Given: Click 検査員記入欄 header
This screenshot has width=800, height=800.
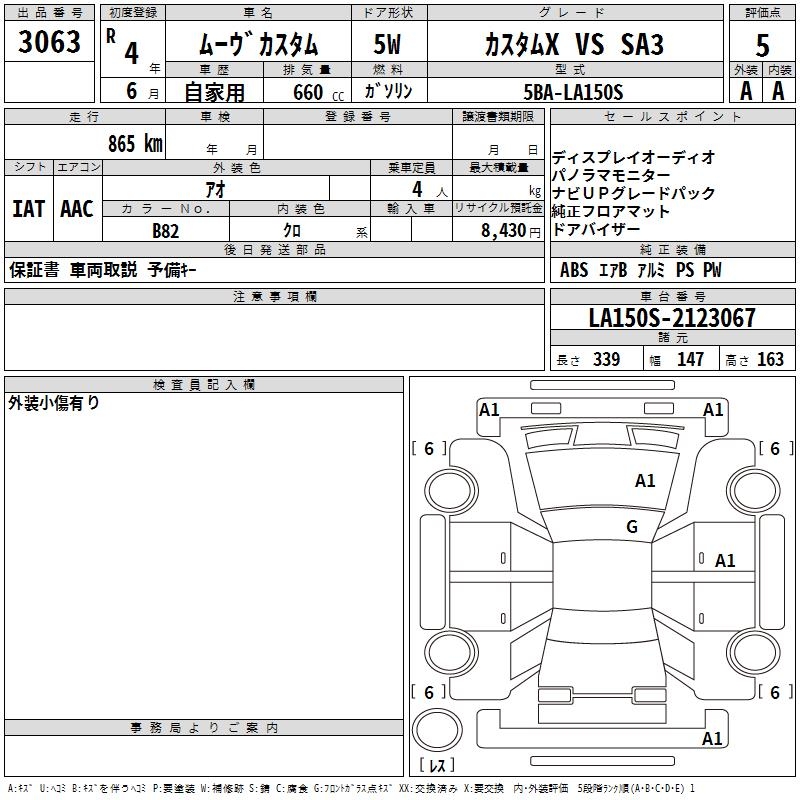Looking at the screenshot, I should [x=204, y=385].
